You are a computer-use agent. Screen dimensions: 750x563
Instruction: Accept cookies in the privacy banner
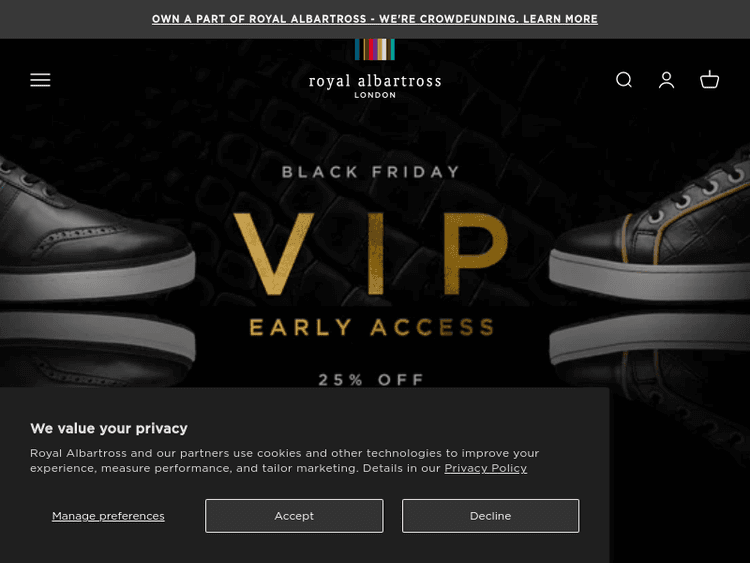pyautogui.click(x=294, y=516)
